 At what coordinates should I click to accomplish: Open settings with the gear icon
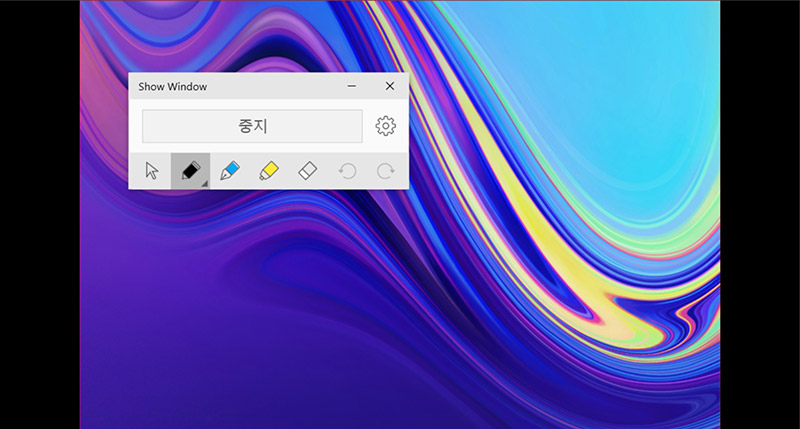pos(385,126)
